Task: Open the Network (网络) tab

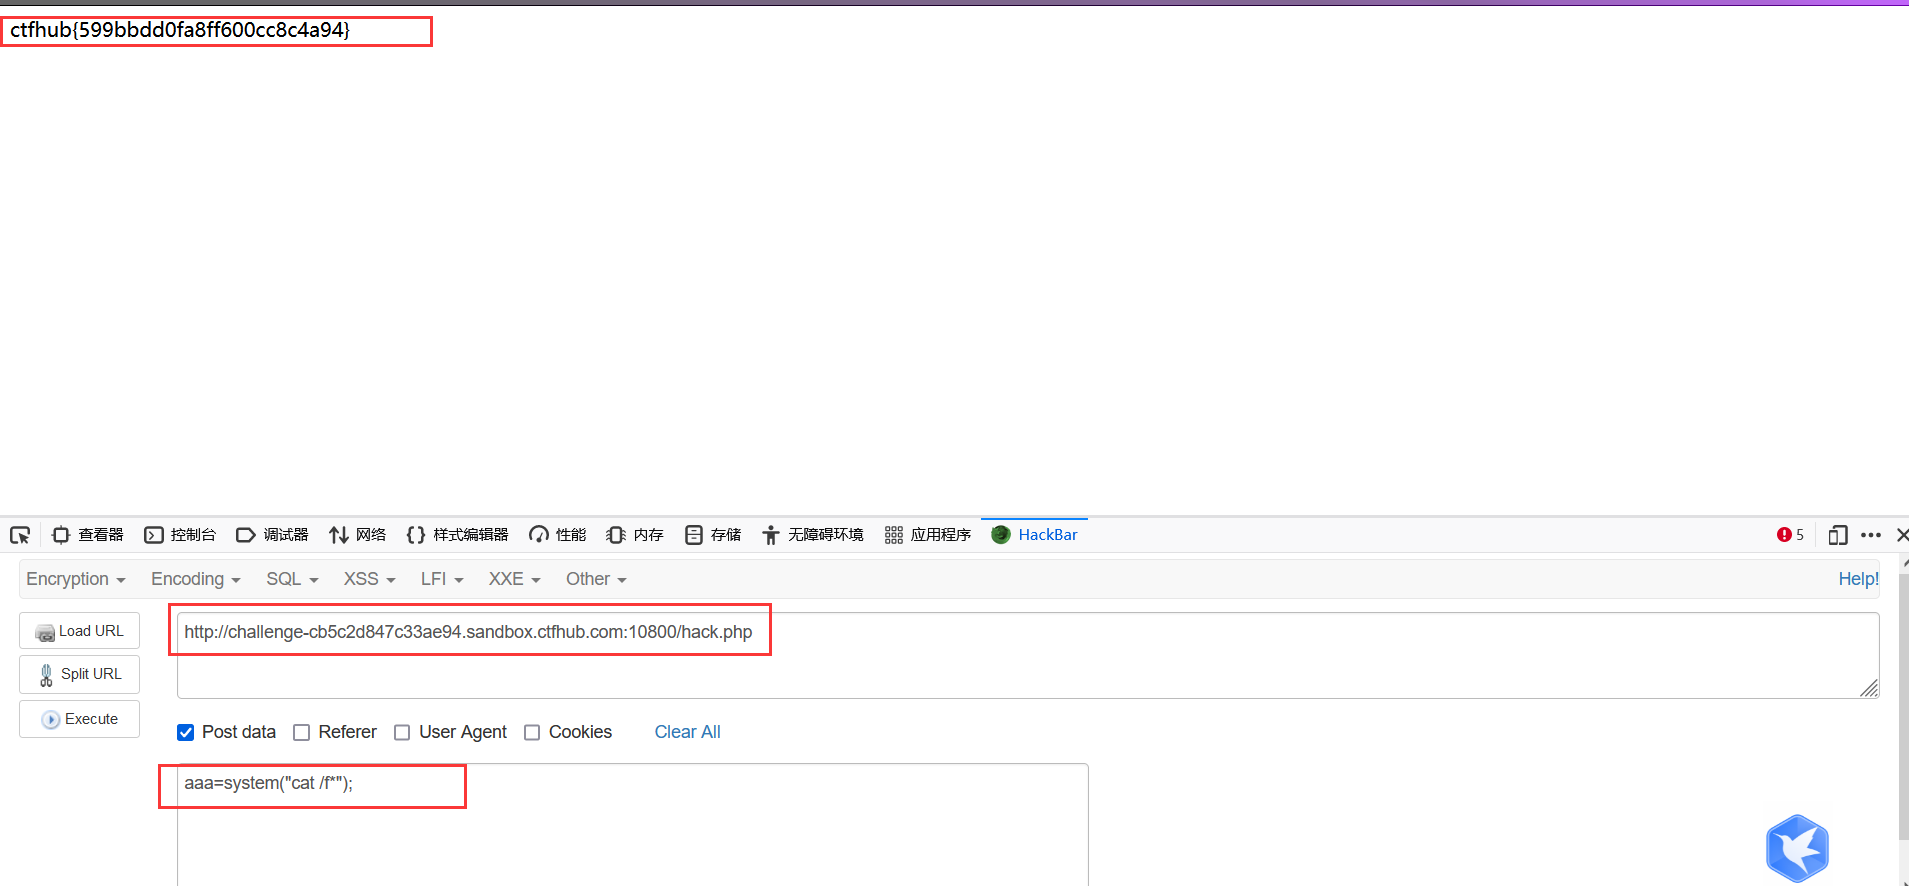Action: click(x=357, y=535)
